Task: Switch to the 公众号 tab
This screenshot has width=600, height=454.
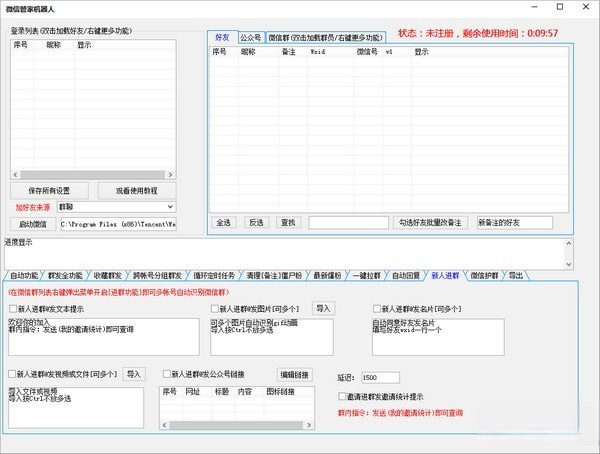Action: pos(251,38)
